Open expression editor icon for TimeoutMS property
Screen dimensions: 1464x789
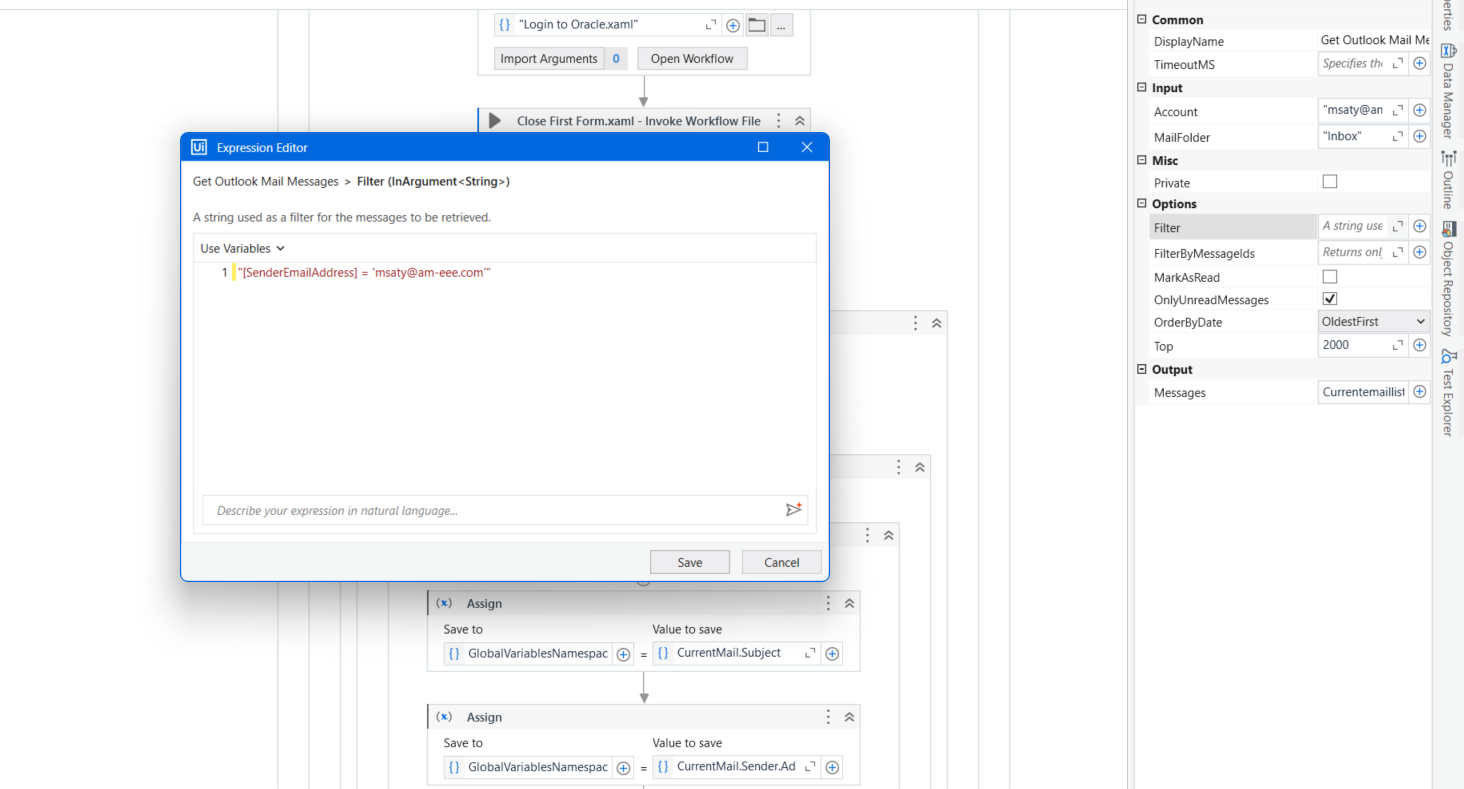pos(1398,63)
